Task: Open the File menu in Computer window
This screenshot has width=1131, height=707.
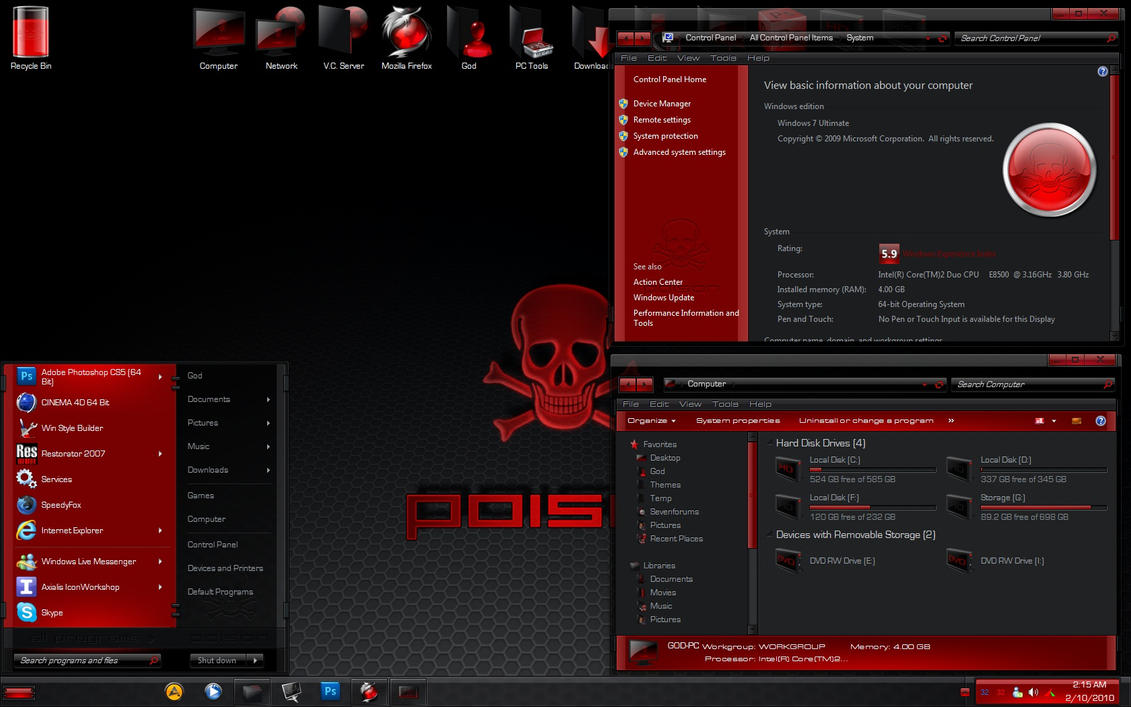Action: point(630,404)
